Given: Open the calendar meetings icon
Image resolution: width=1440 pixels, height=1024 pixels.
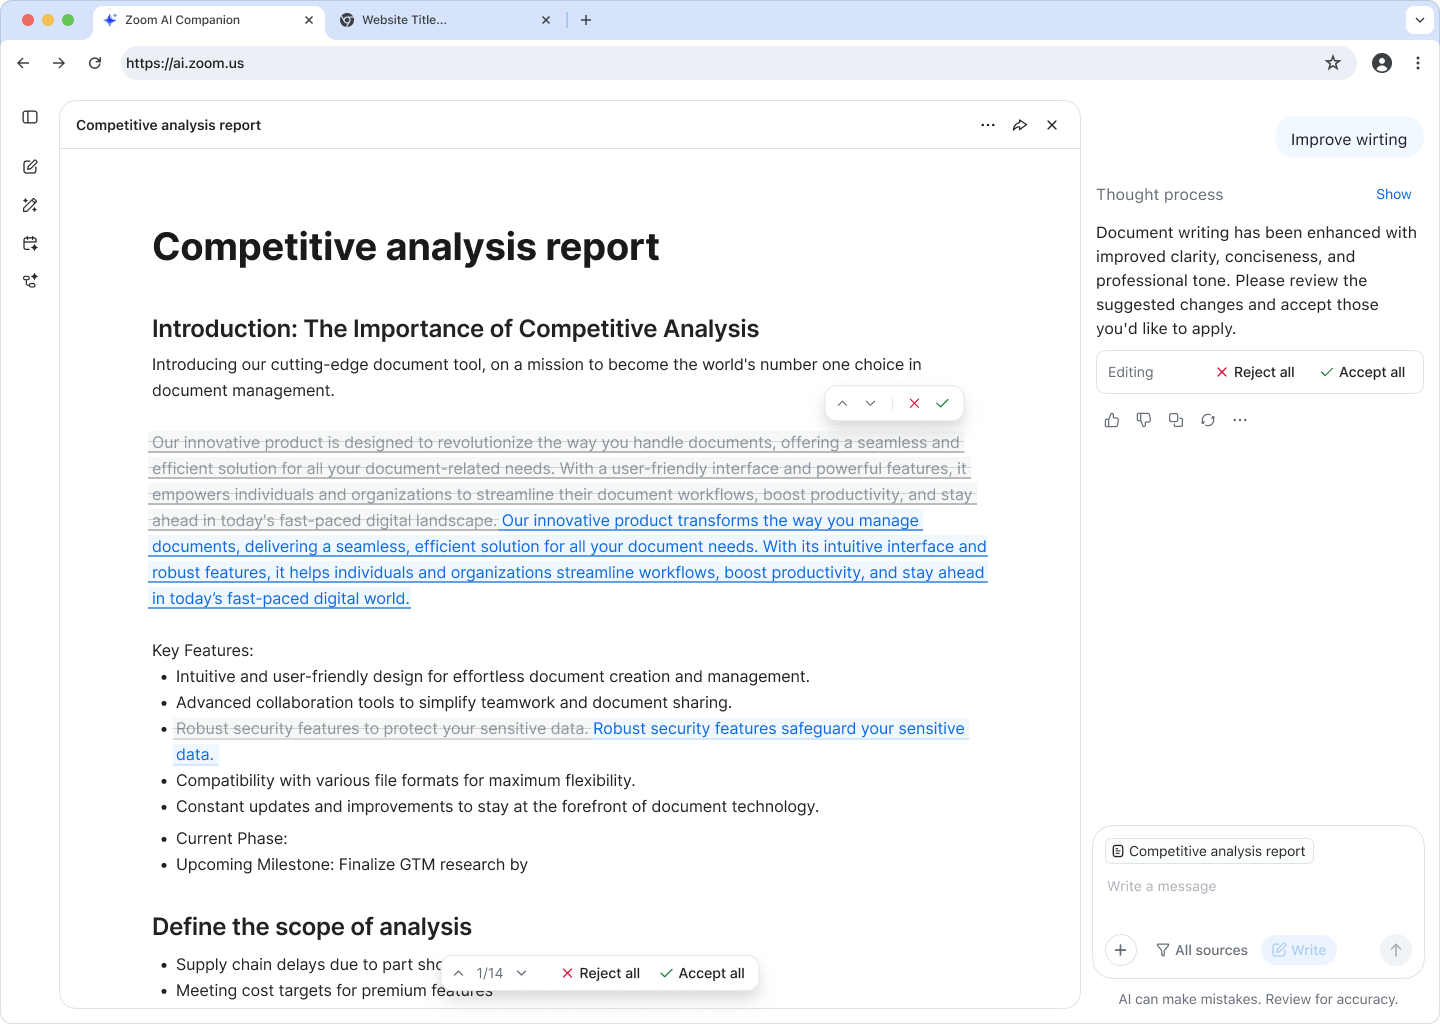Looking at the screenshot, I should click(x=30, y=243).
